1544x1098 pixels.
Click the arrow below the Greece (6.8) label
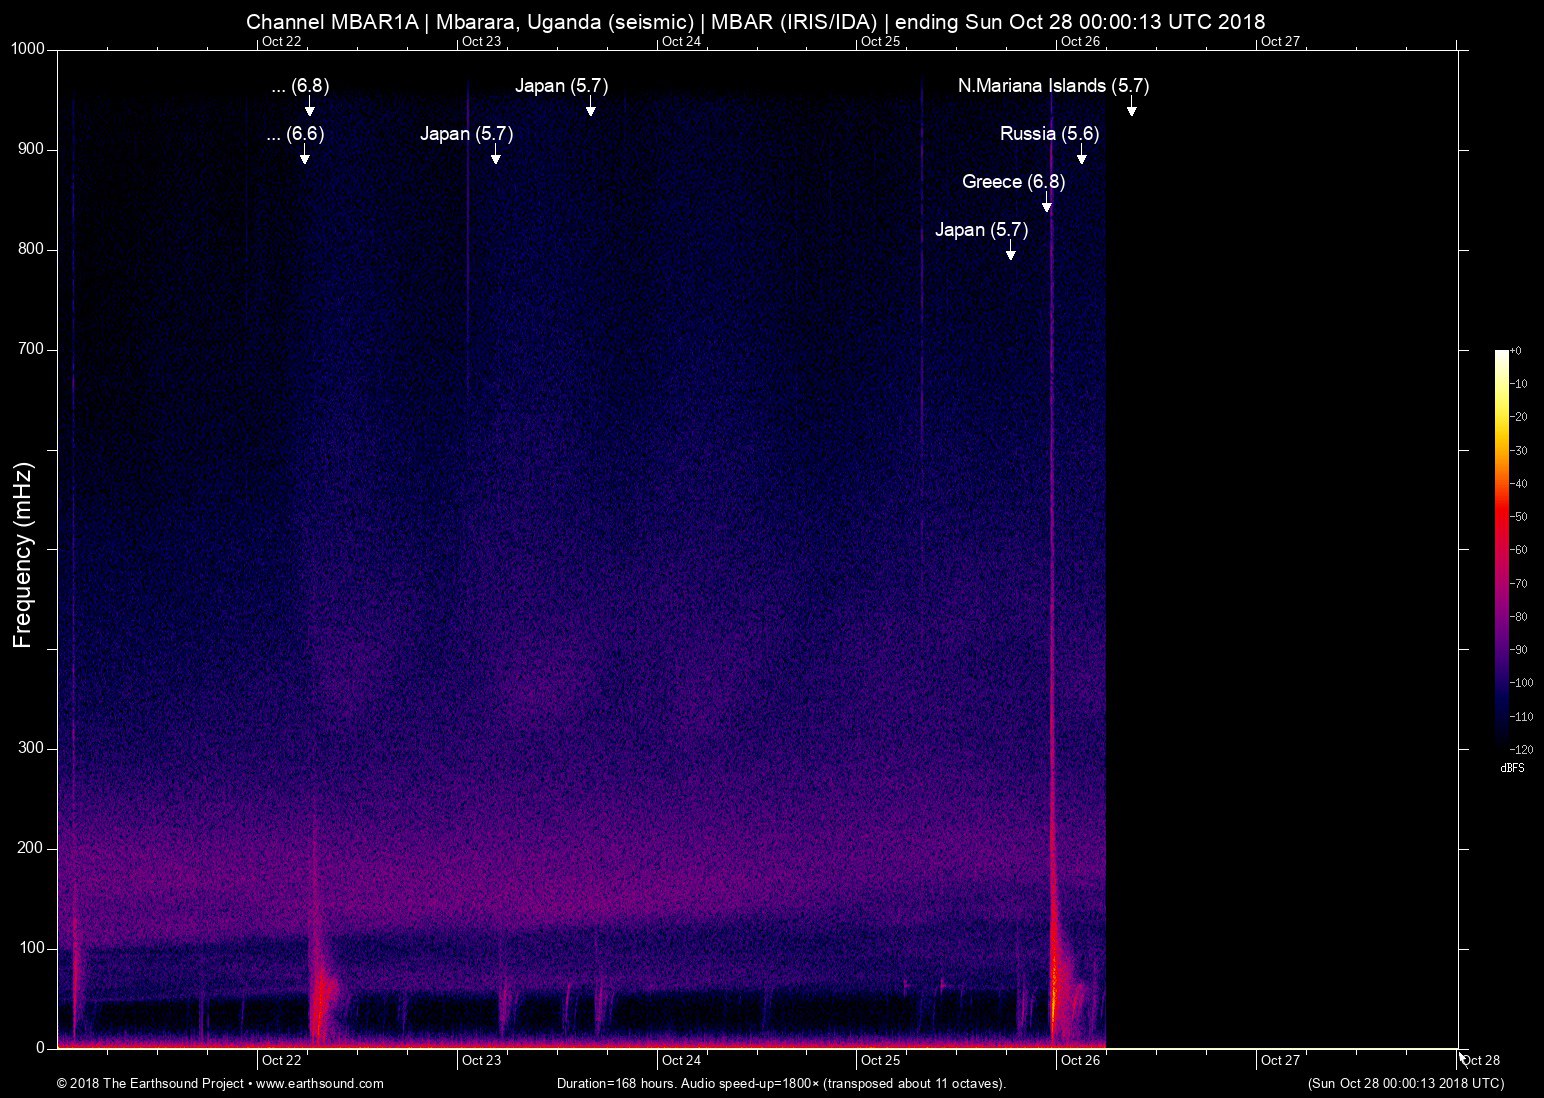point(1047,203)
